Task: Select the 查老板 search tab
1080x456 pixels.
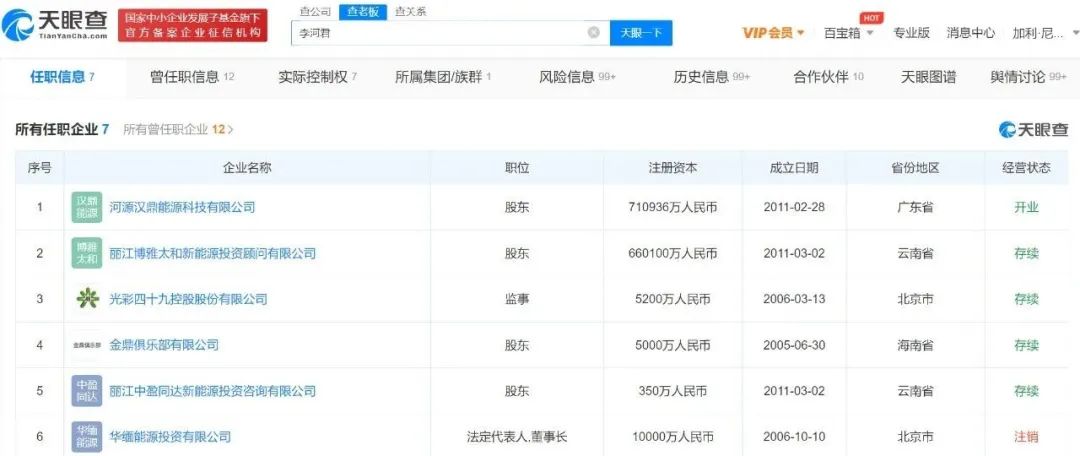Action: (363, 12)
